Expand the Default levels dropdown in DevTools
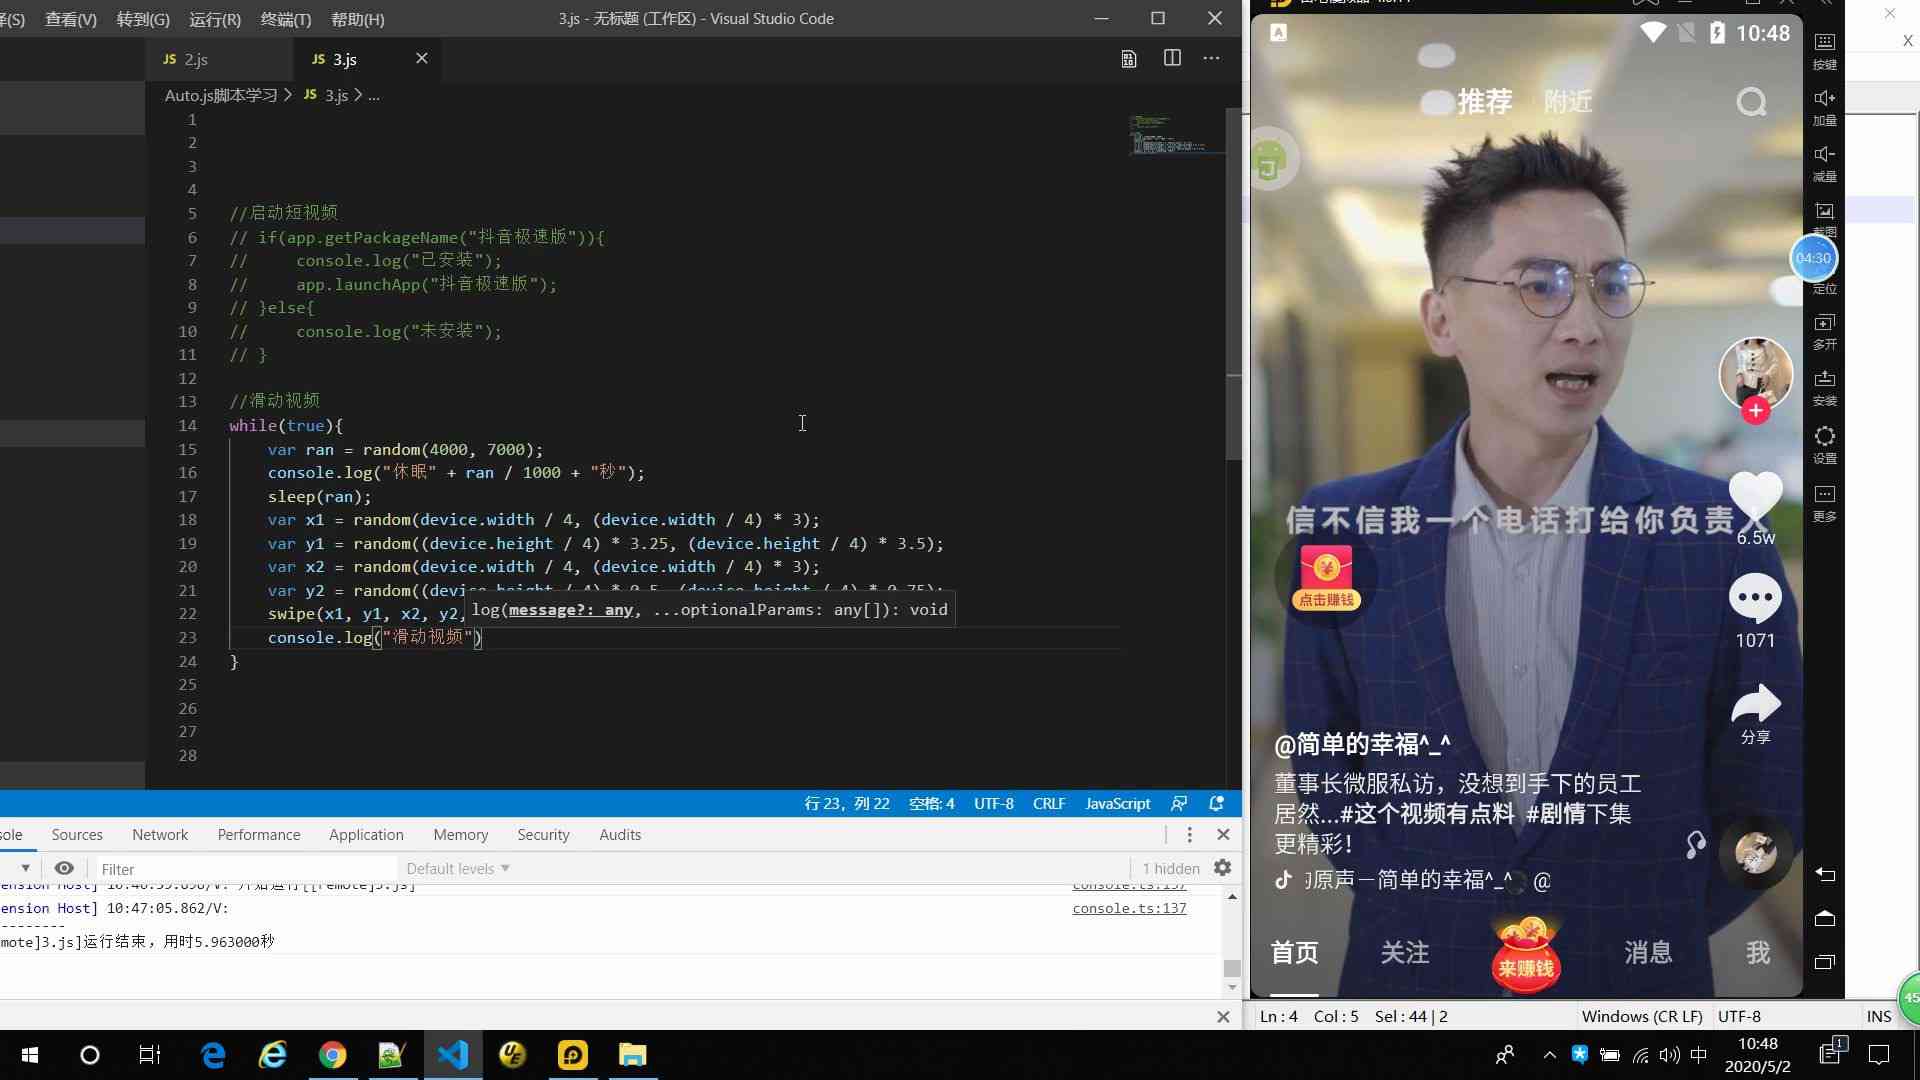 pos(456,866)
